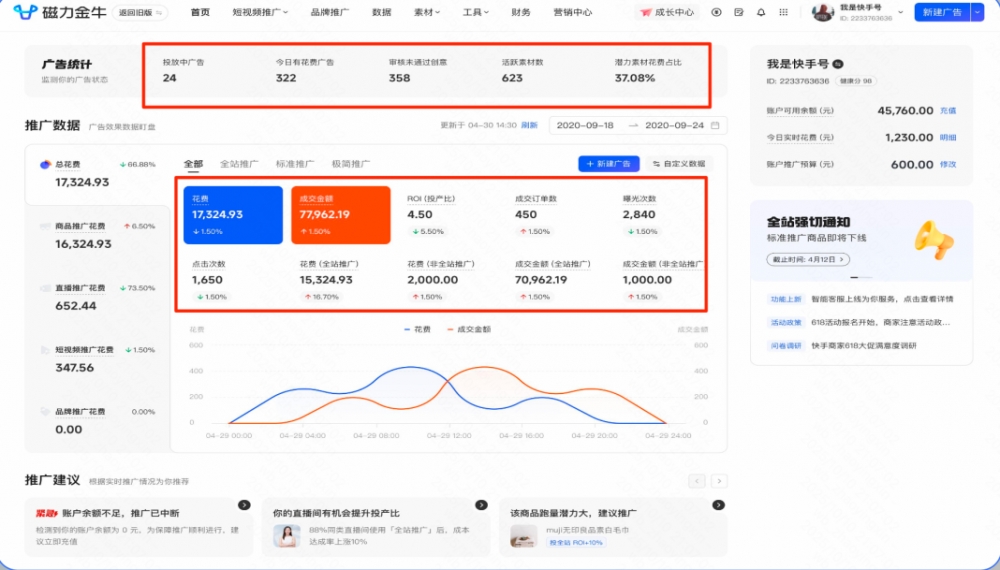Click the 新建广告 button in 推广数据
Image resolution: width=1000 pixels, height=570 pixels.
coord(608,164)
